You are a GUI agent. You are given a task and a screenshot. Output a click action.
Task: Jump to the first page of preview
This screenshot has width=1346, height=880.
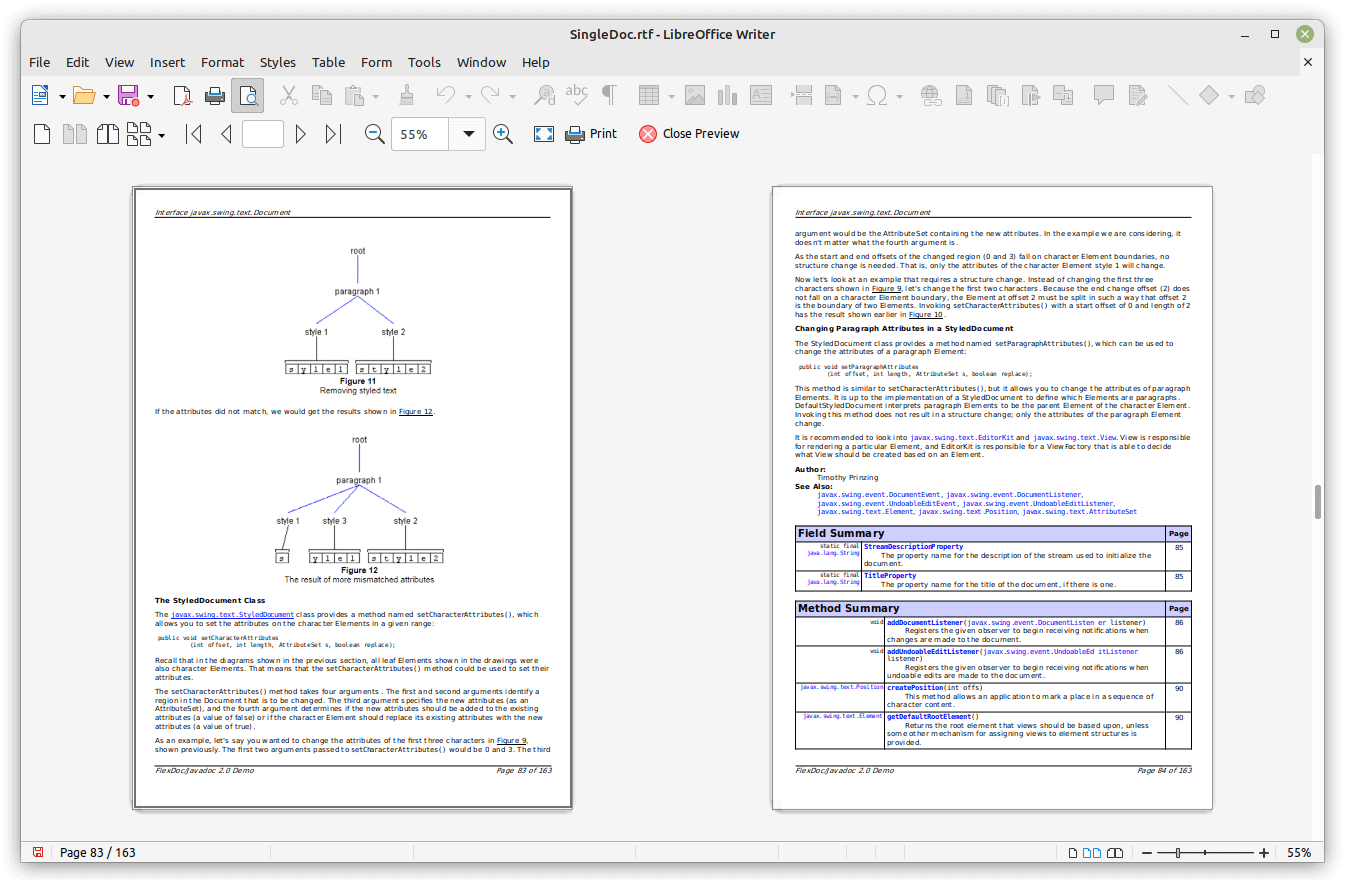[x=194, y=134]
